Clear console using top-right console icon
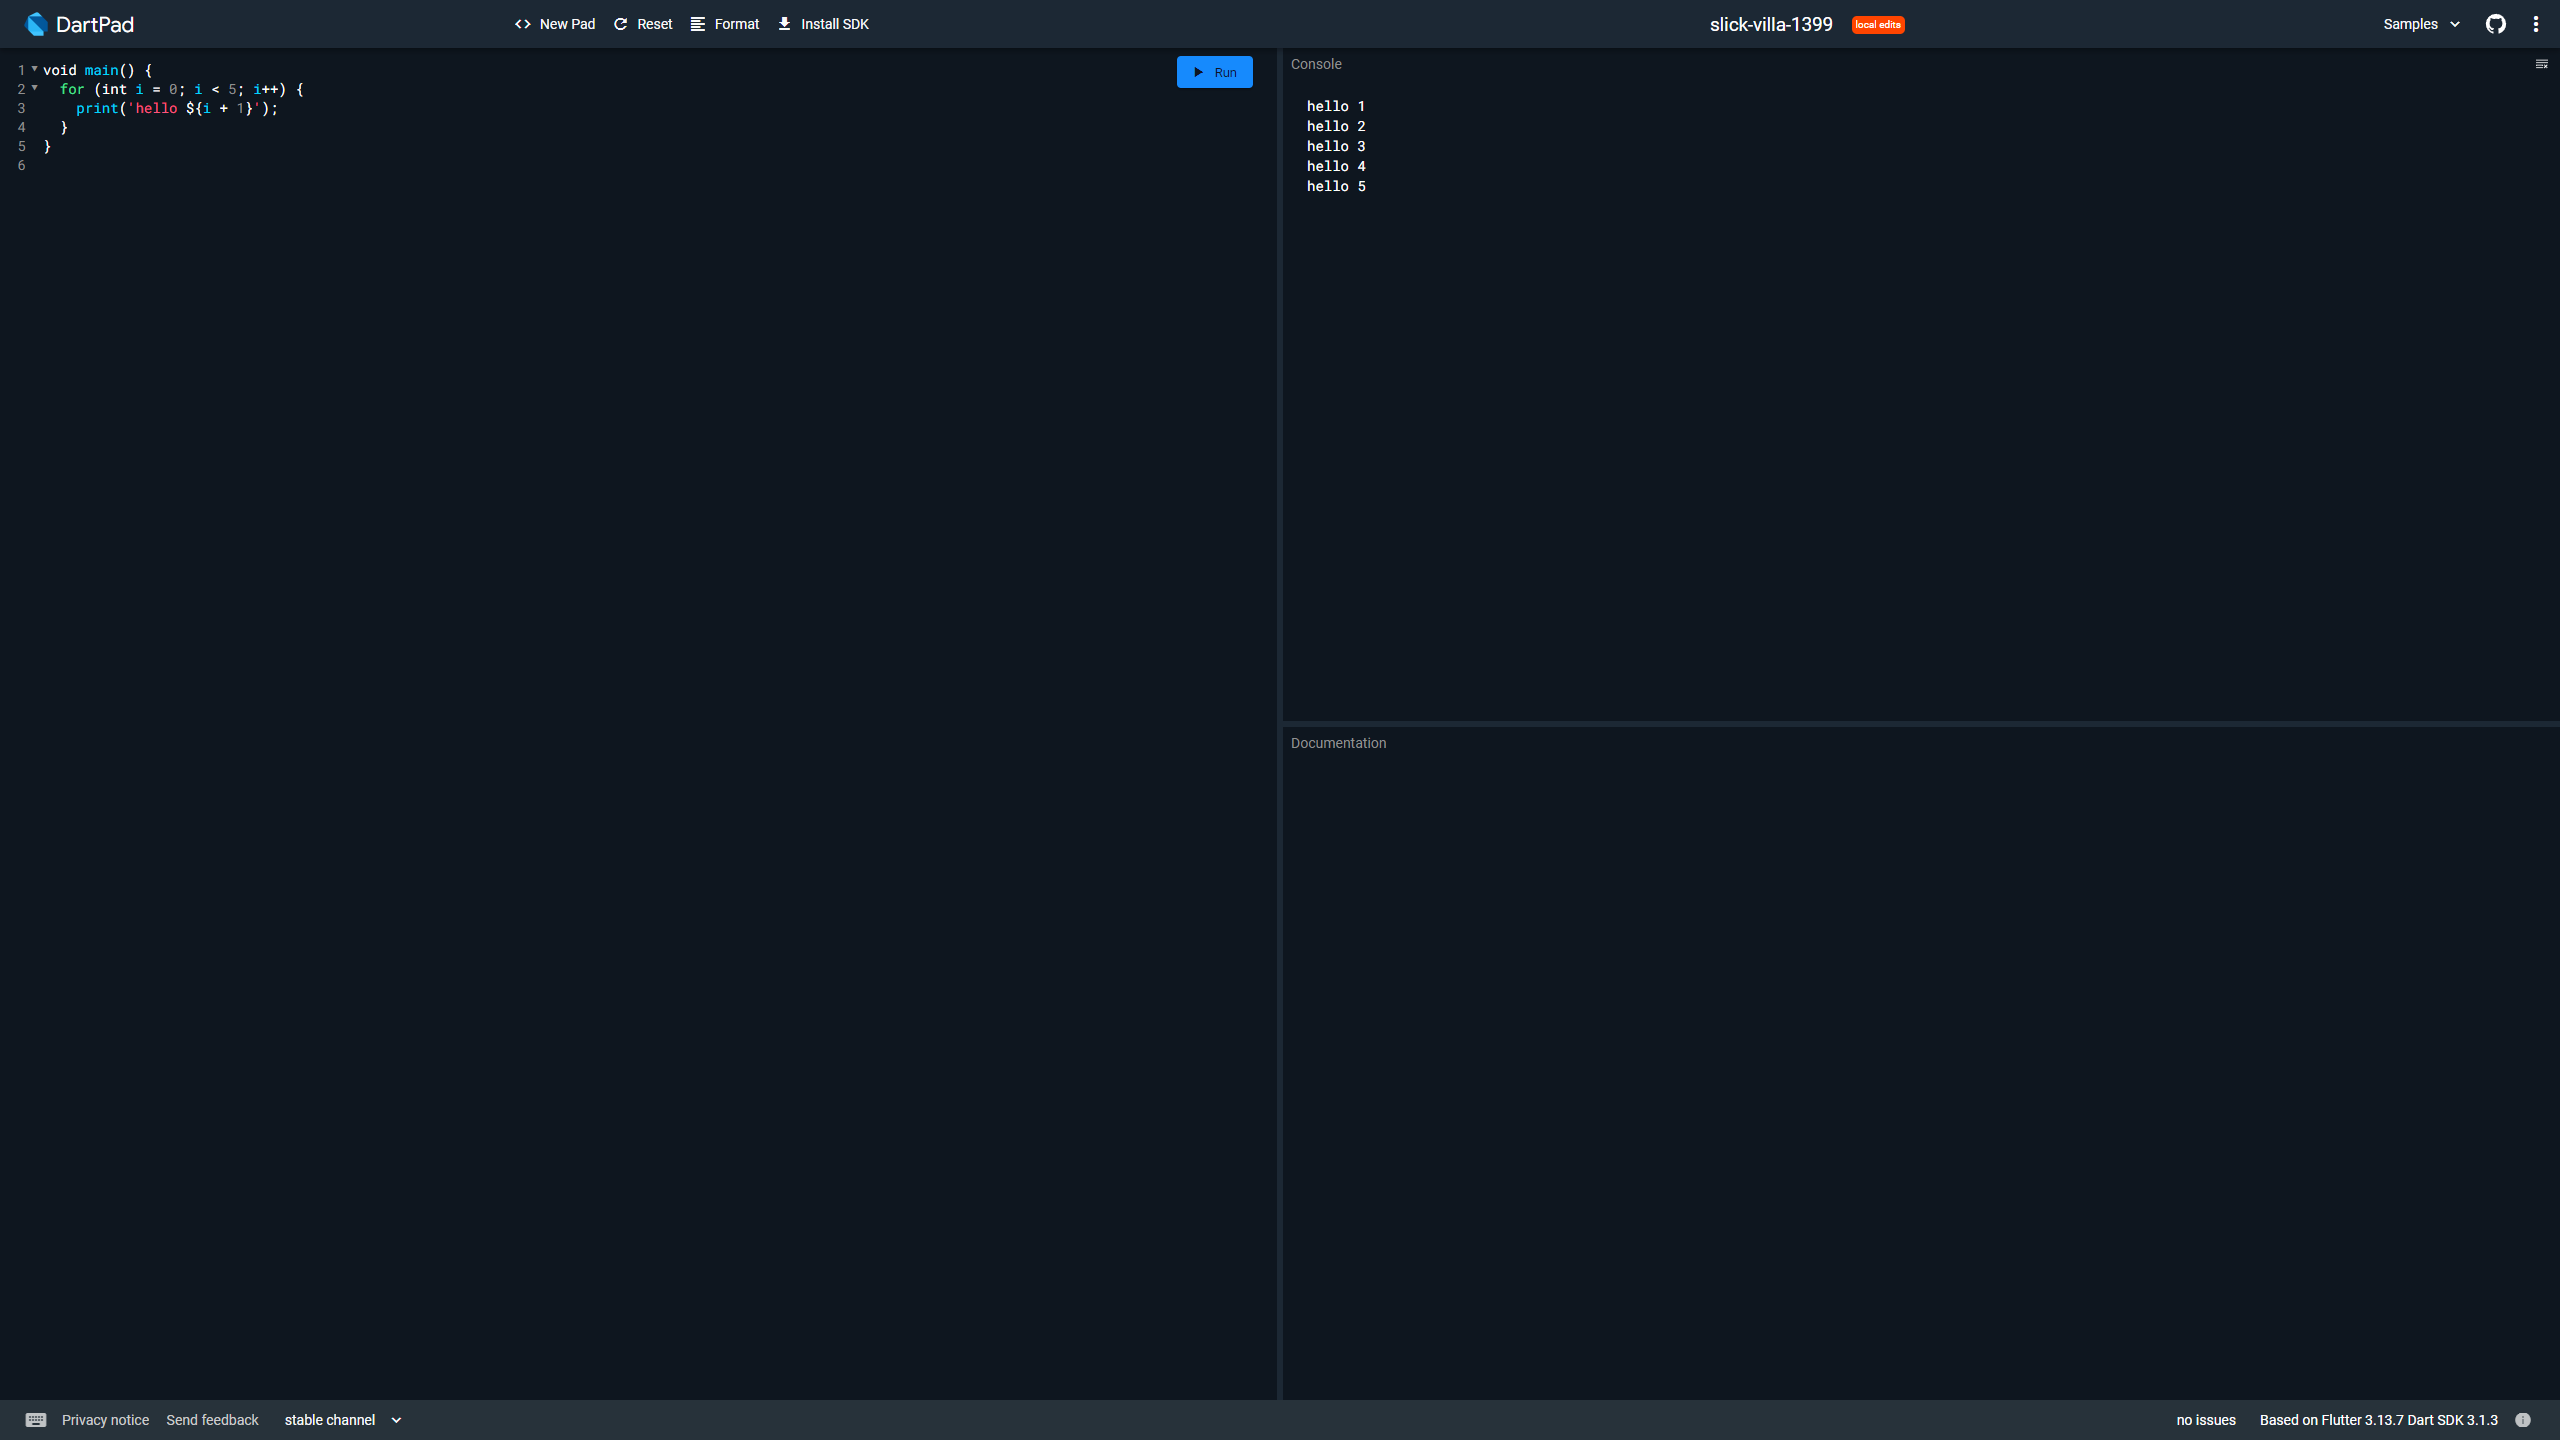Screen dimensions: 2560x1440 pos(2541,64)
